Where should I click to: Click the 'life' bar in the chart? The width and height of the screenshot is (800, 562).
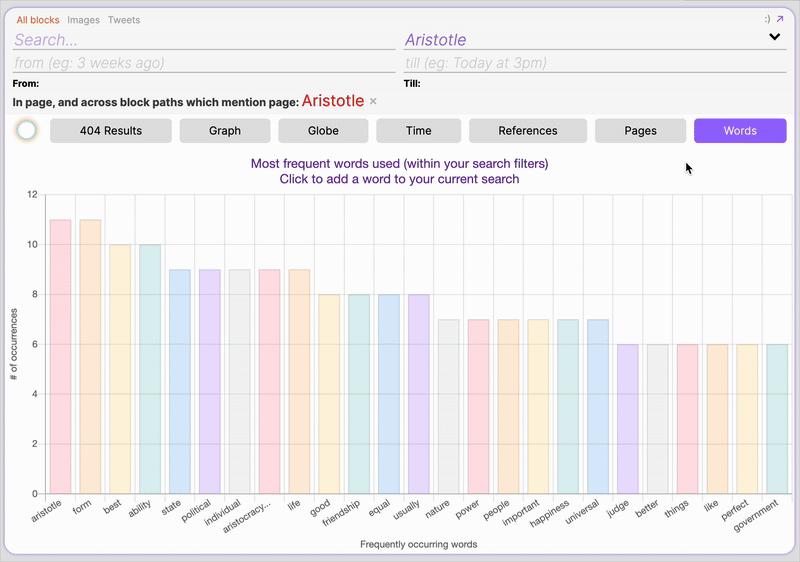point(299,381)
